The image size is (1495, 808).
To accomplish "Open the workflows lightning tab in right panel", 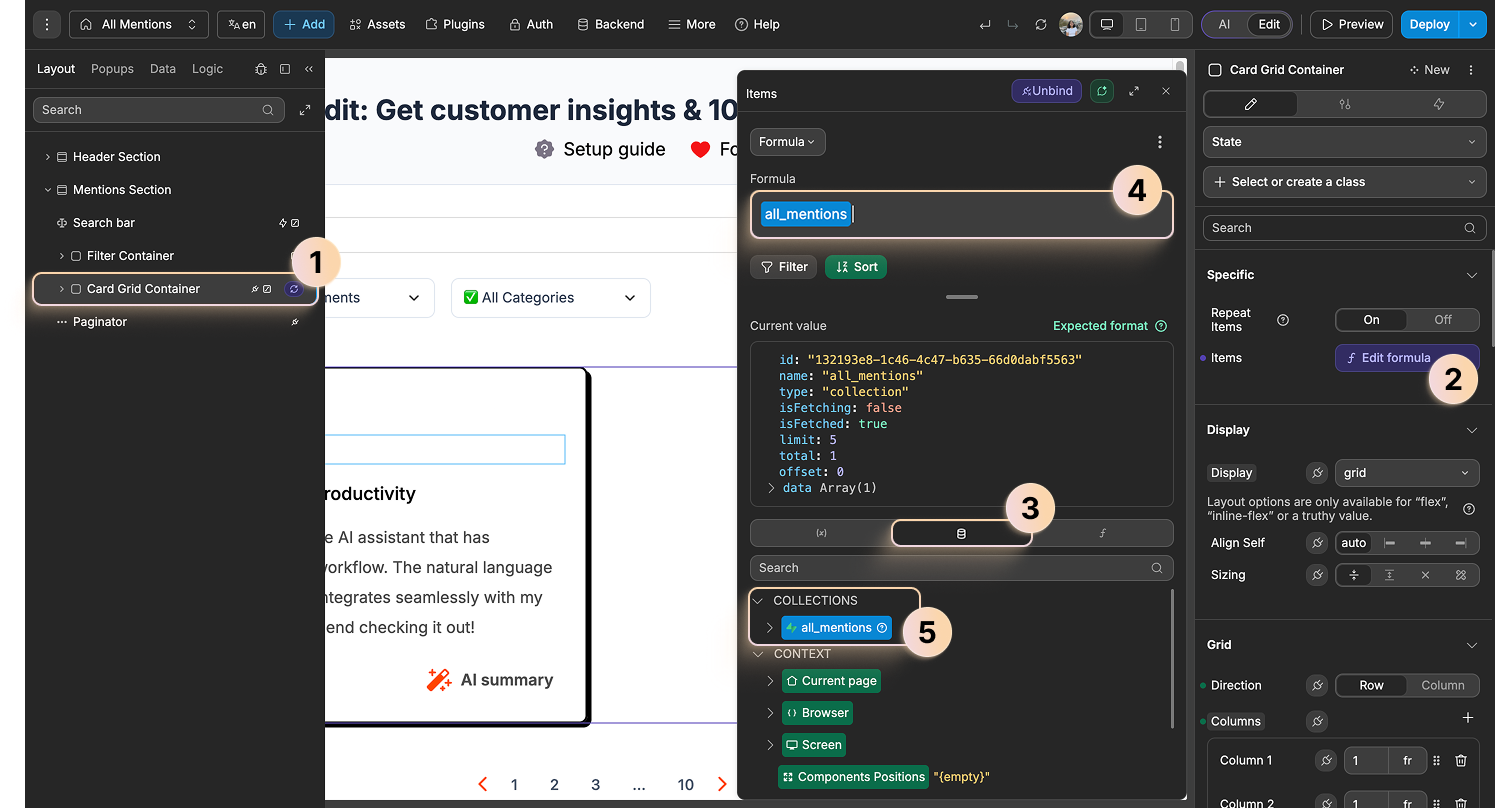I will point(1439,104).
